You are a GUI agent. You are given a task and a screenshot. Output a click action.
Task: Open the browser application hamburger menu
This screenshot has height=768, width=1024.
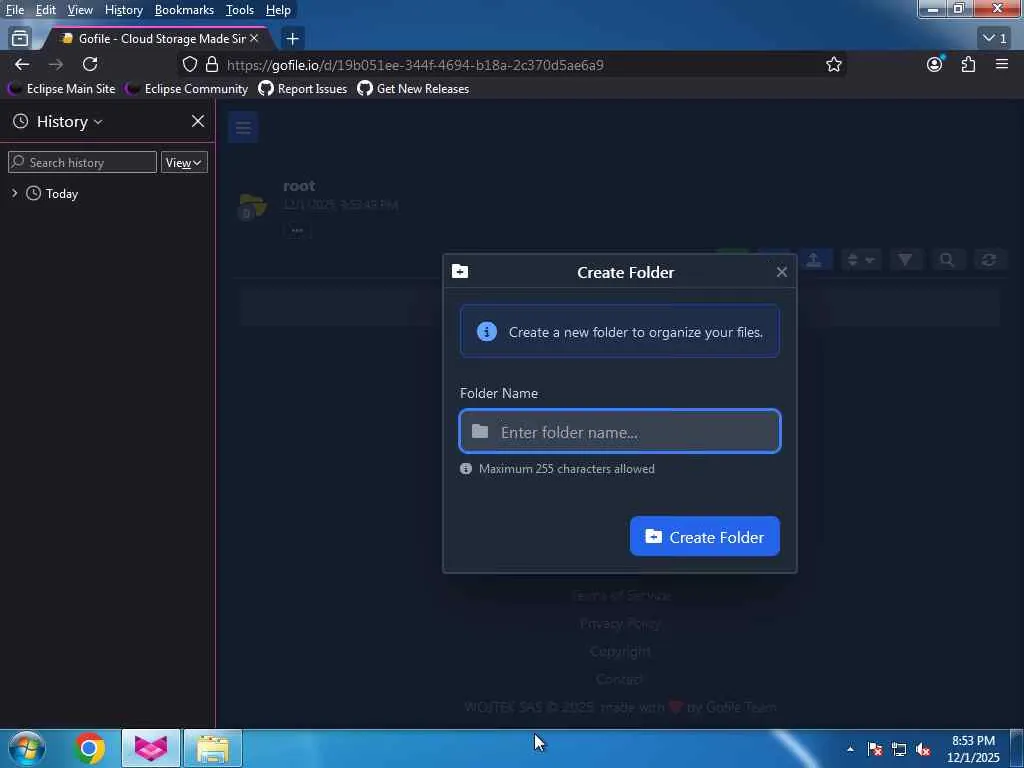tap(1002, 64)
